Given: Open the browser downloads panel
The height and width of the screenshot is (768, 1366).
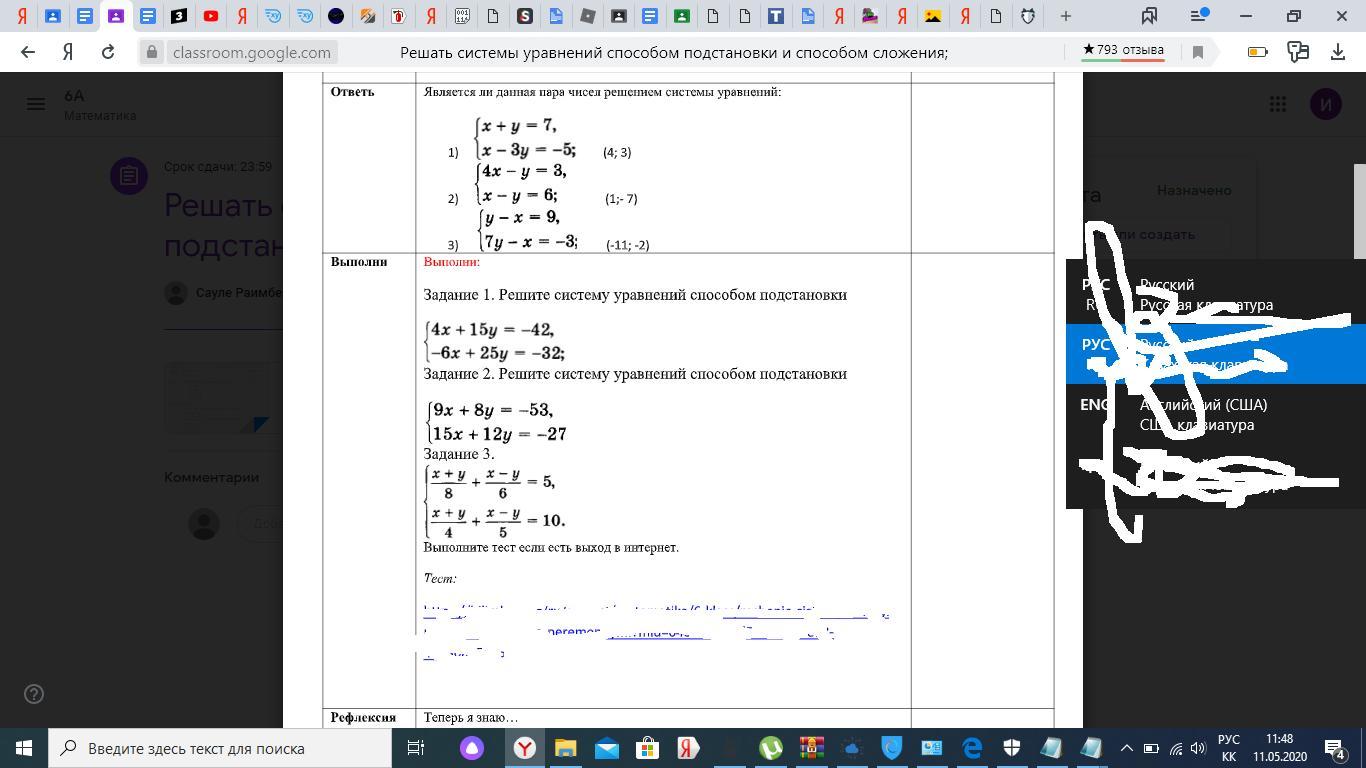Looking at the screenshot, I should click(1338, 52).
